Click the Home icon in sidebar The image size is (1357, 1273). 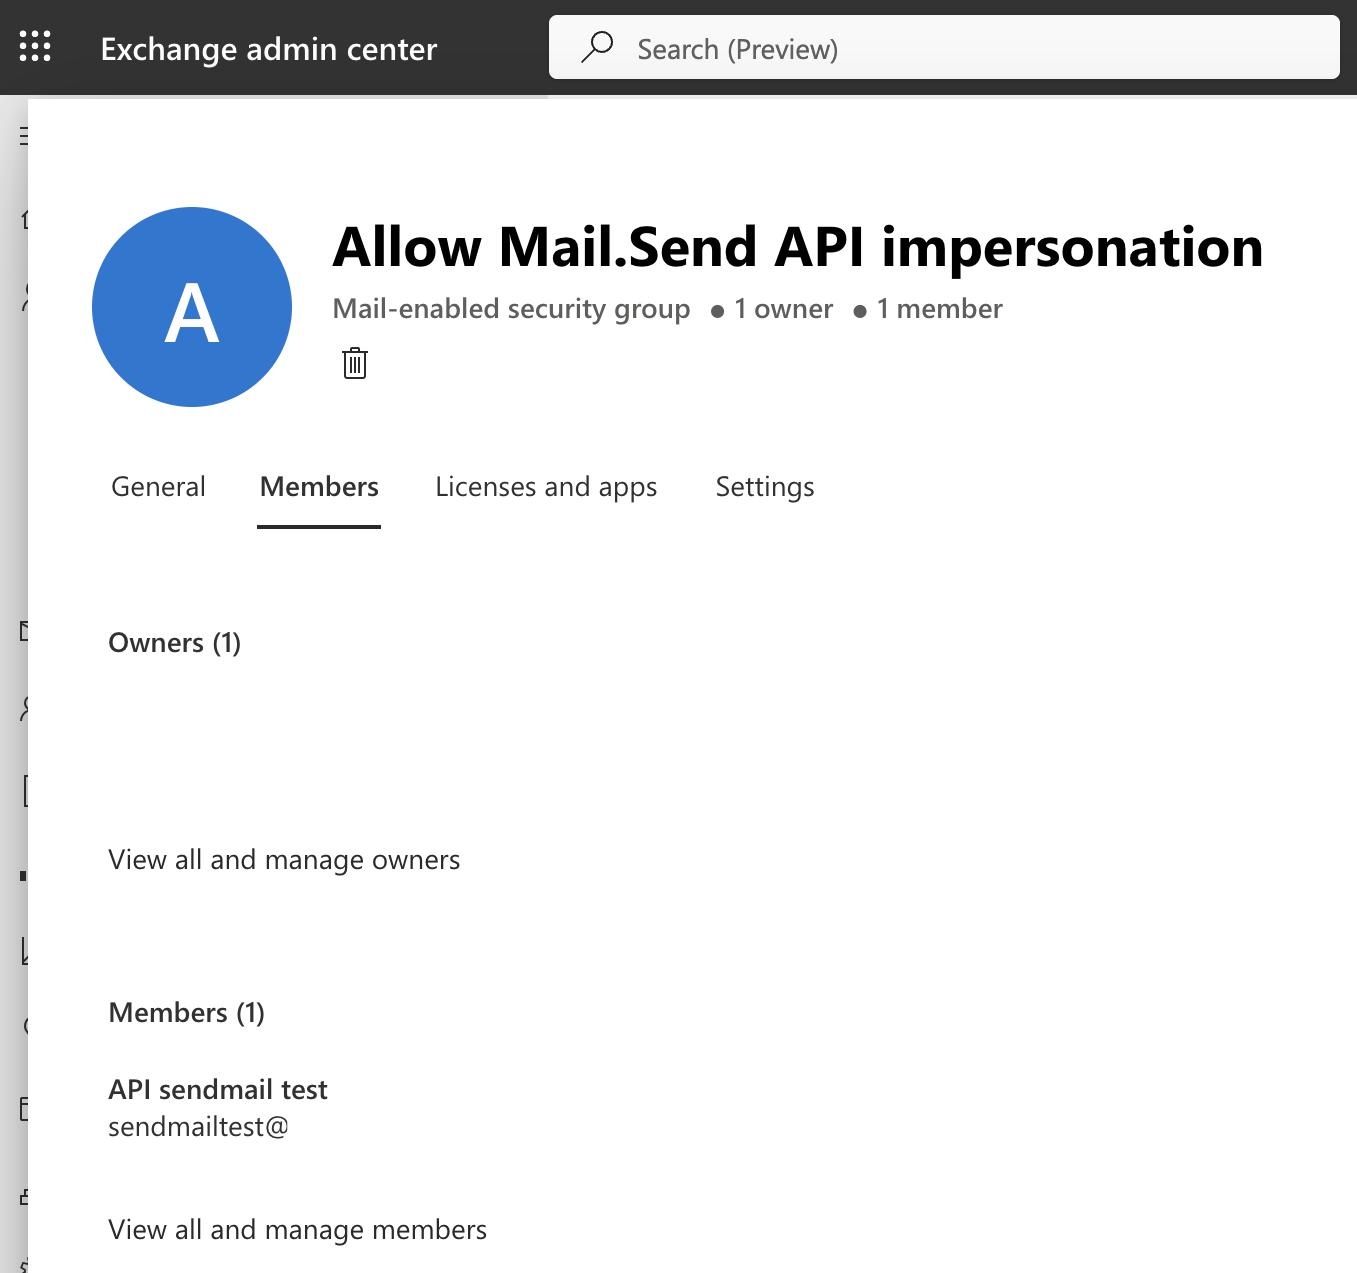[x=24, y=218]
